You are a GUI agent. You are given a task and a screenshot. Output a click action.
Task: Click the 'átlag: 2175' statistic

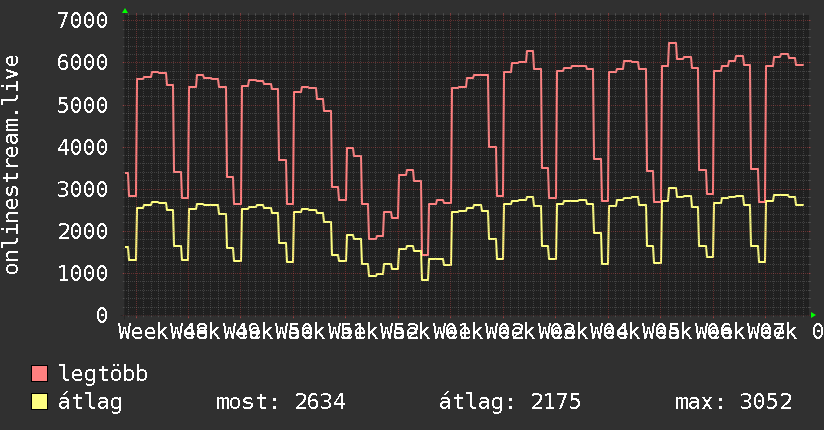pyautogui.click(x=510, y=402)
